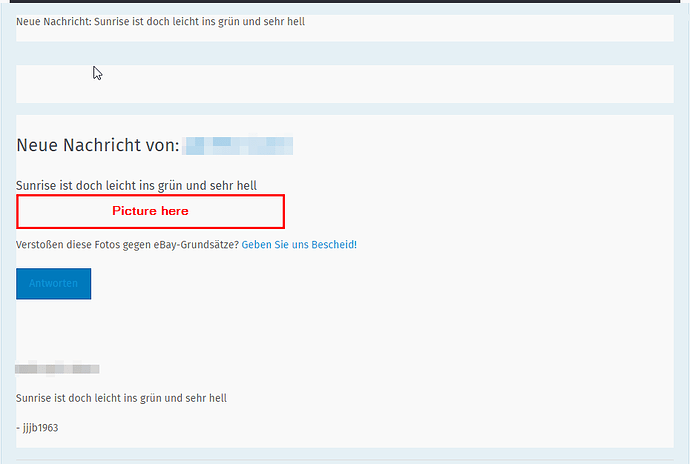Click quoted message text above the jjjb1963 signature
This screenshot has height=464, width=690.
tap(121, 398)
